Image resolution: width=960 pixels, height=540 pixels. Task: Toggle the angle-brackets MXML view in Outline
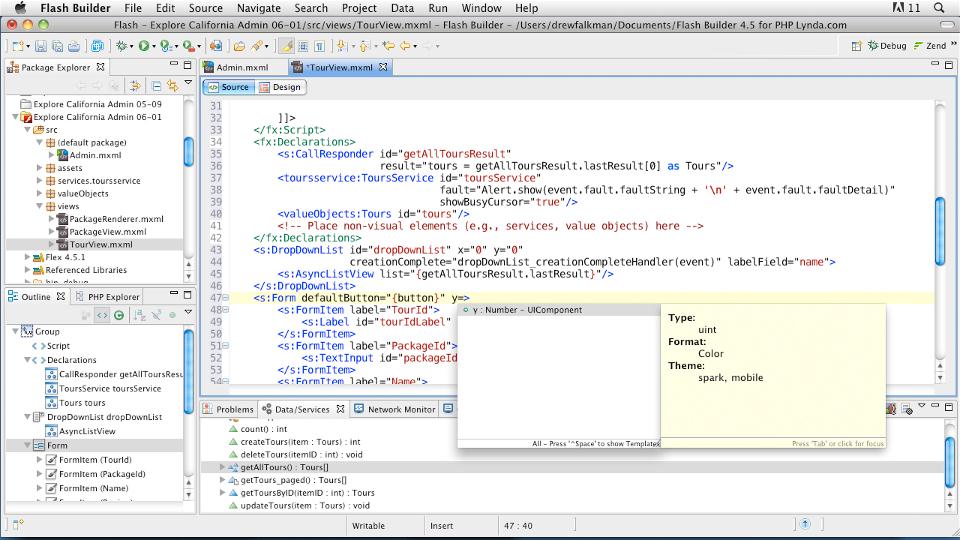[102, 315]
